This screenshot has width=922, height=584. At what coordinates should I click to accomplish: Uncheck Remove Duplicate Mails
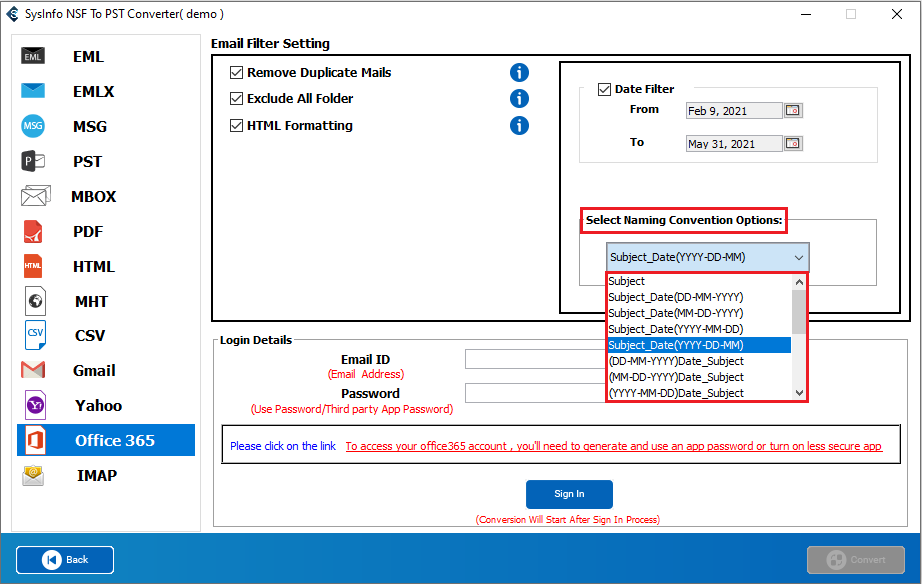pyautogui.click(x=236, y=72)
